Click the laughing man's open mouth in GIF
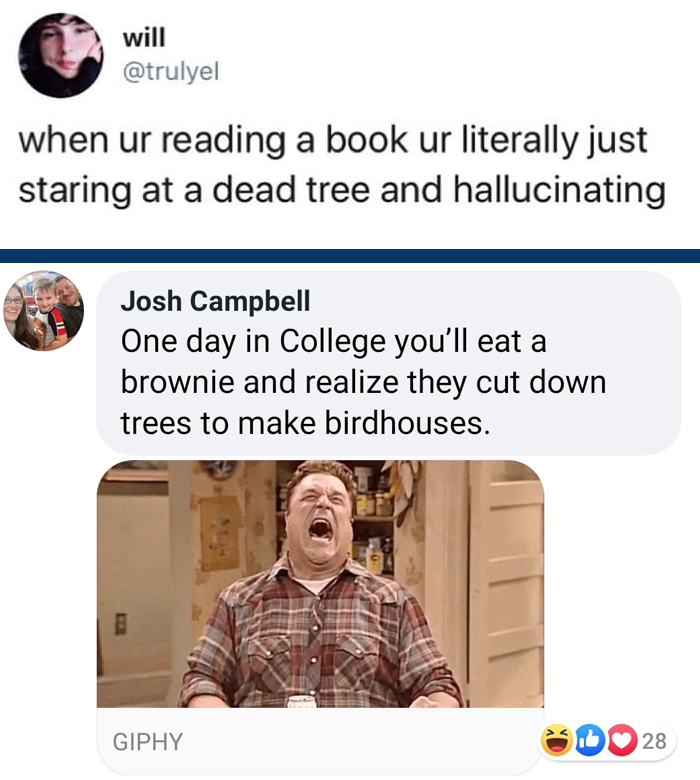The width and height of the screenshot is (700, 780). [321, 530]
